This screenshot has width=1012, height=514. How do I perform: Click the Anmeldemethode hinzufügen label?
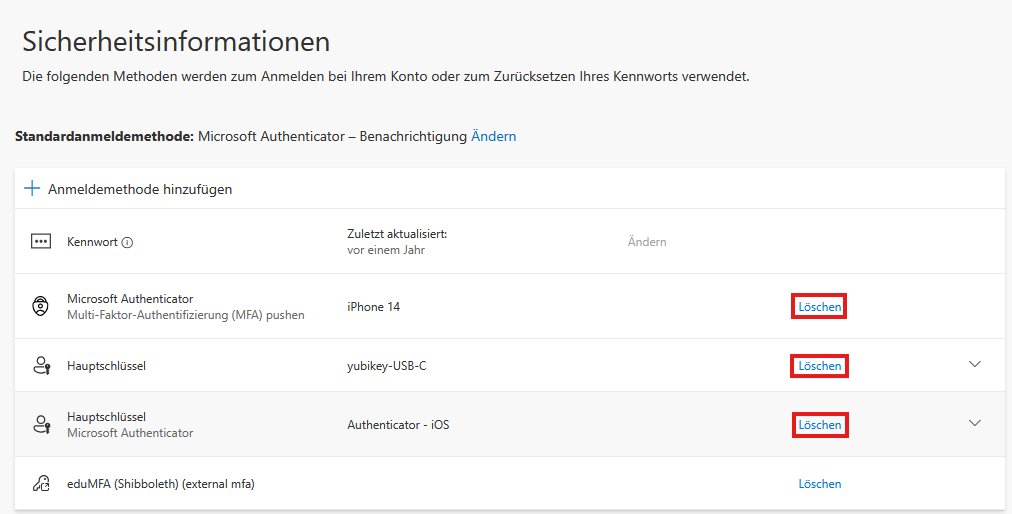coord(140,189)
